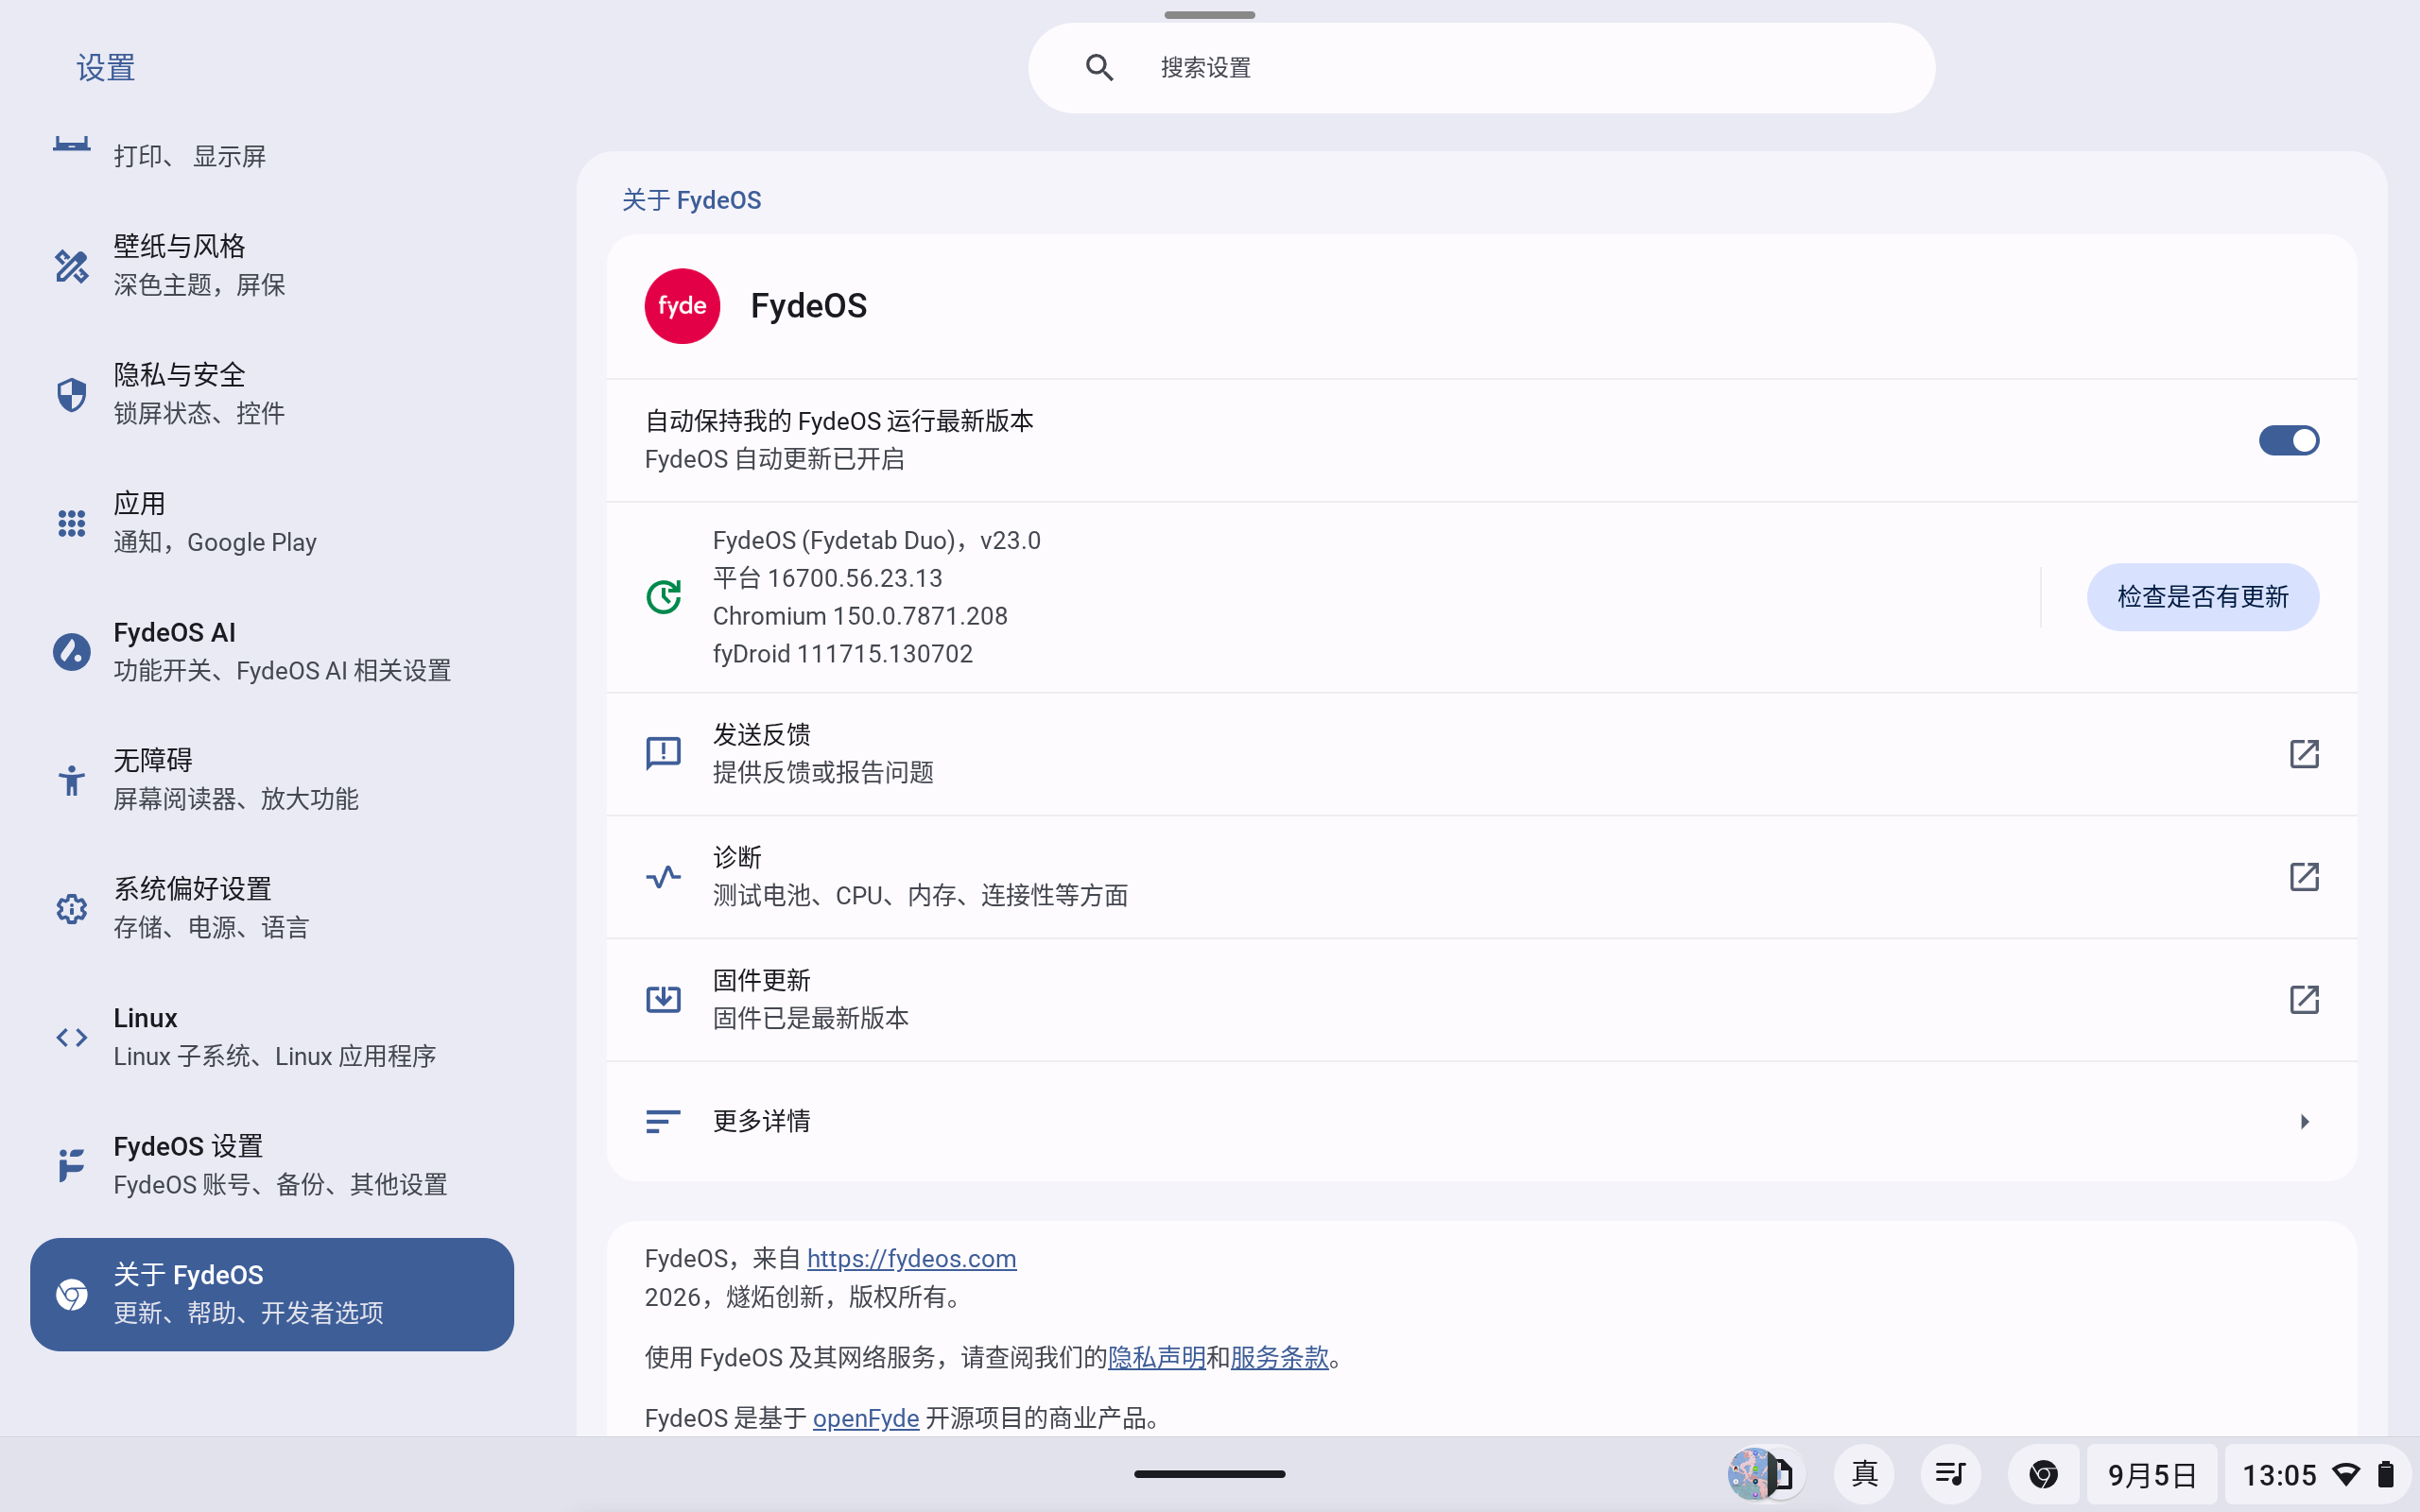Focus the 搜索设置 search field

coord(1481,68)
